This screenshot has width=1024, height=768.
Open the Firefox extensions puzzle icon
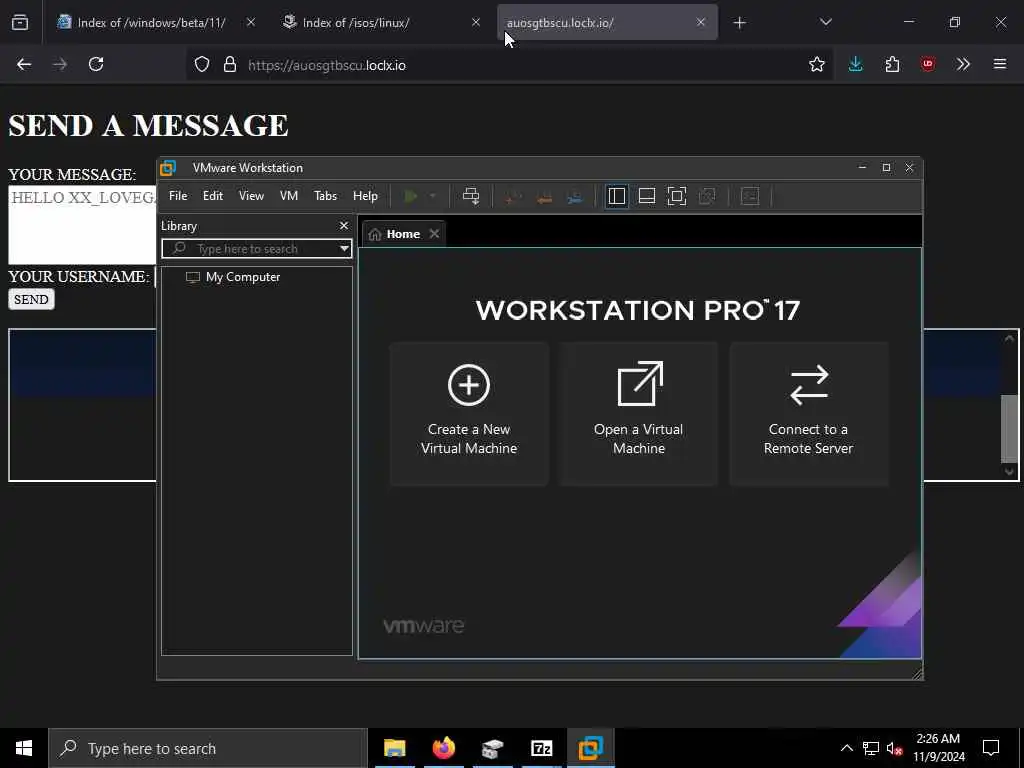[x=892, y=64]
